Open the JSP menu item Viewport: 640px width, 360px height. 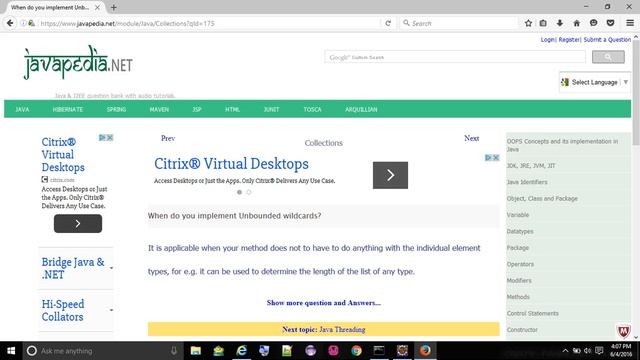point(197,109)
